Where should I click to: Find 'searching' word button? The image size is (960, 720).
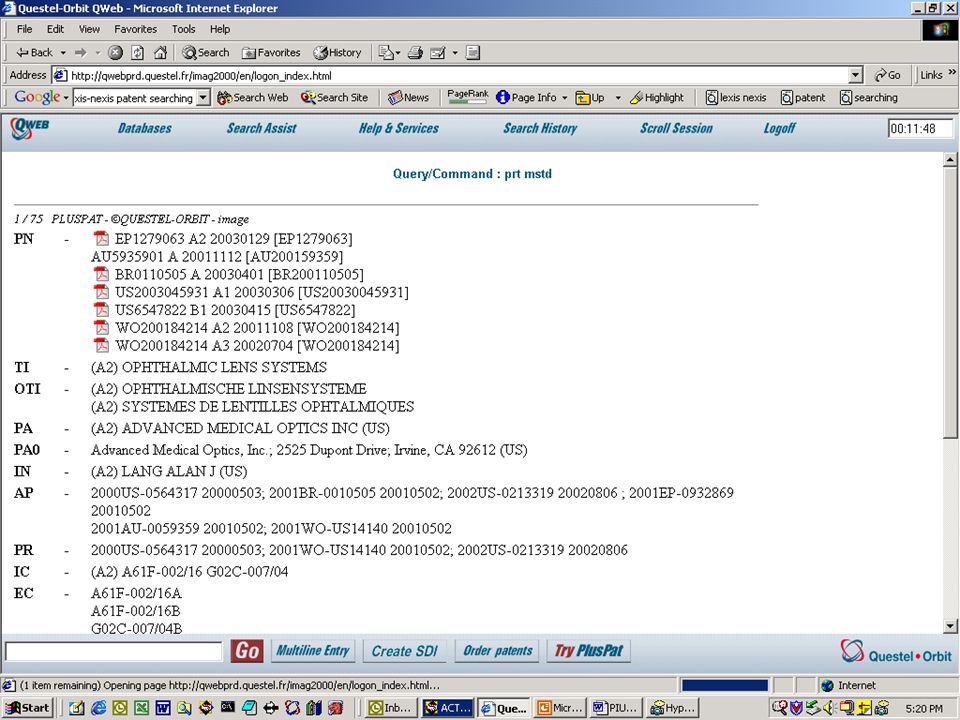point(869,97)
